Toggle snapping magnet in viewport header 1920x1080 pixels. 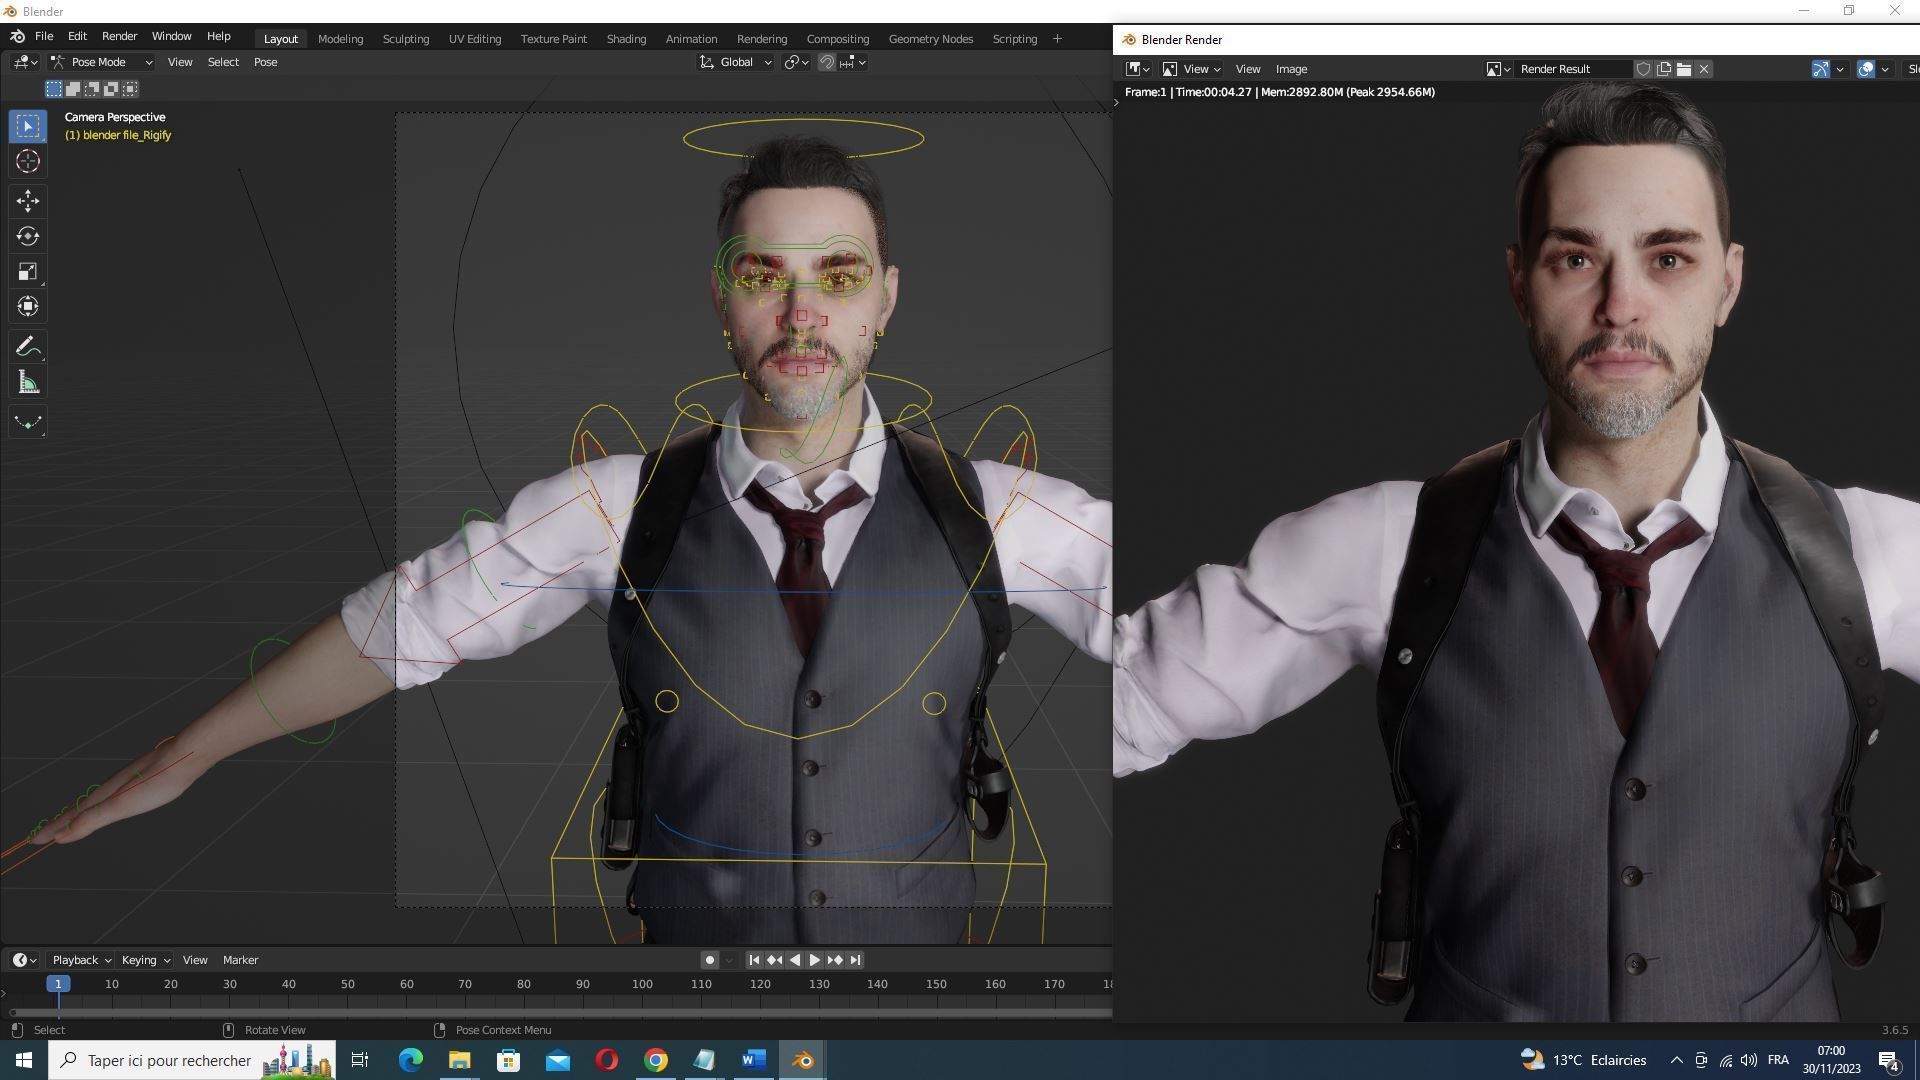tap(827, 62)
